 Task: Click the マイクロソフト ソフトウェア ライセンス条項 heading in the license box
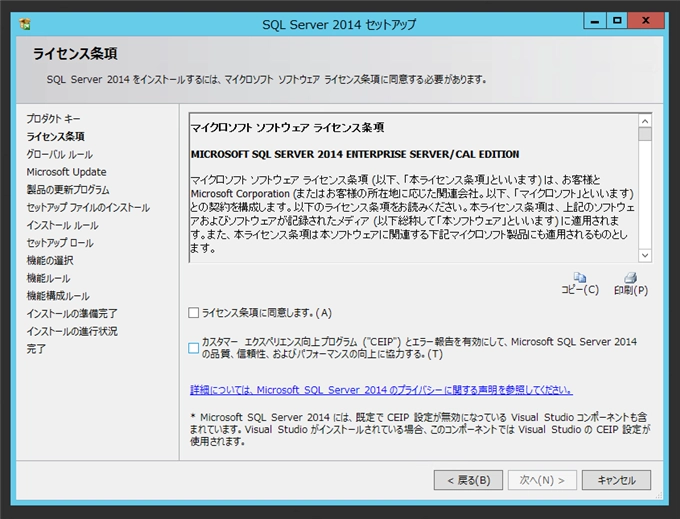click(288, 127)
